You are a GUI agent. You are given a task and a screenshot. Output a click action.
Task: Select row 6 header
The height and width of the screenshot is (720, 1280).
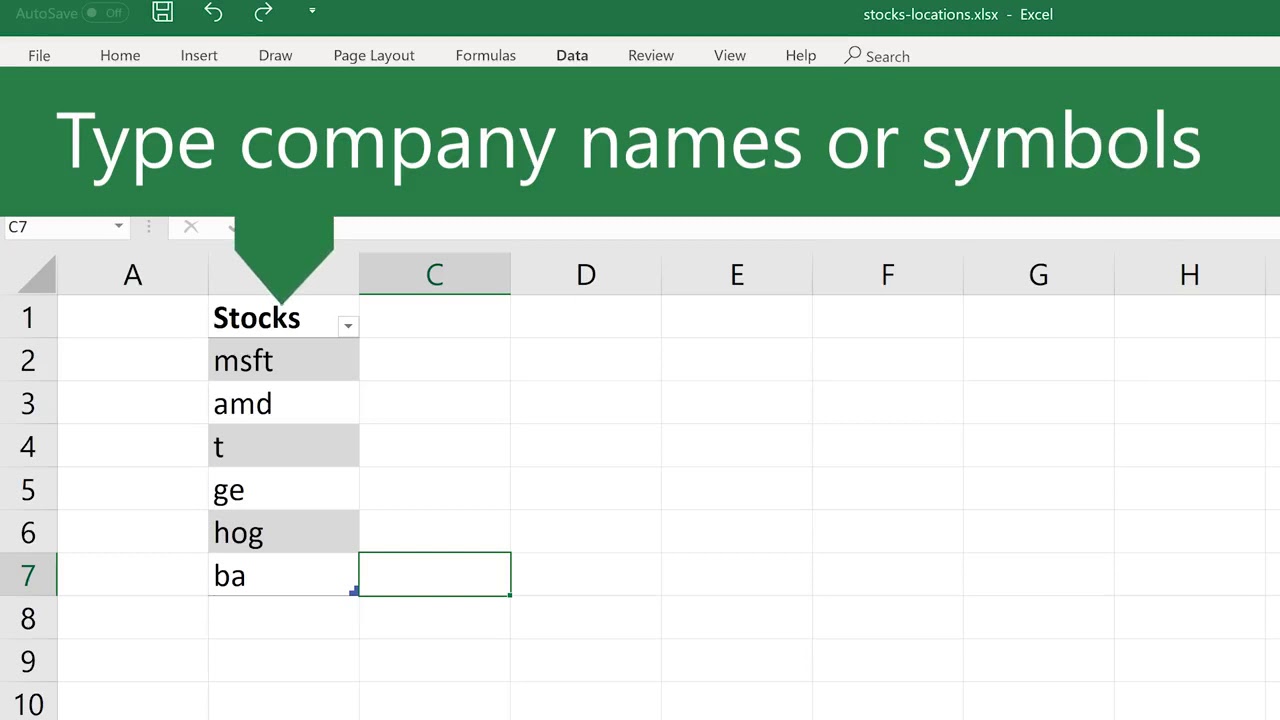tap(28, 532)
